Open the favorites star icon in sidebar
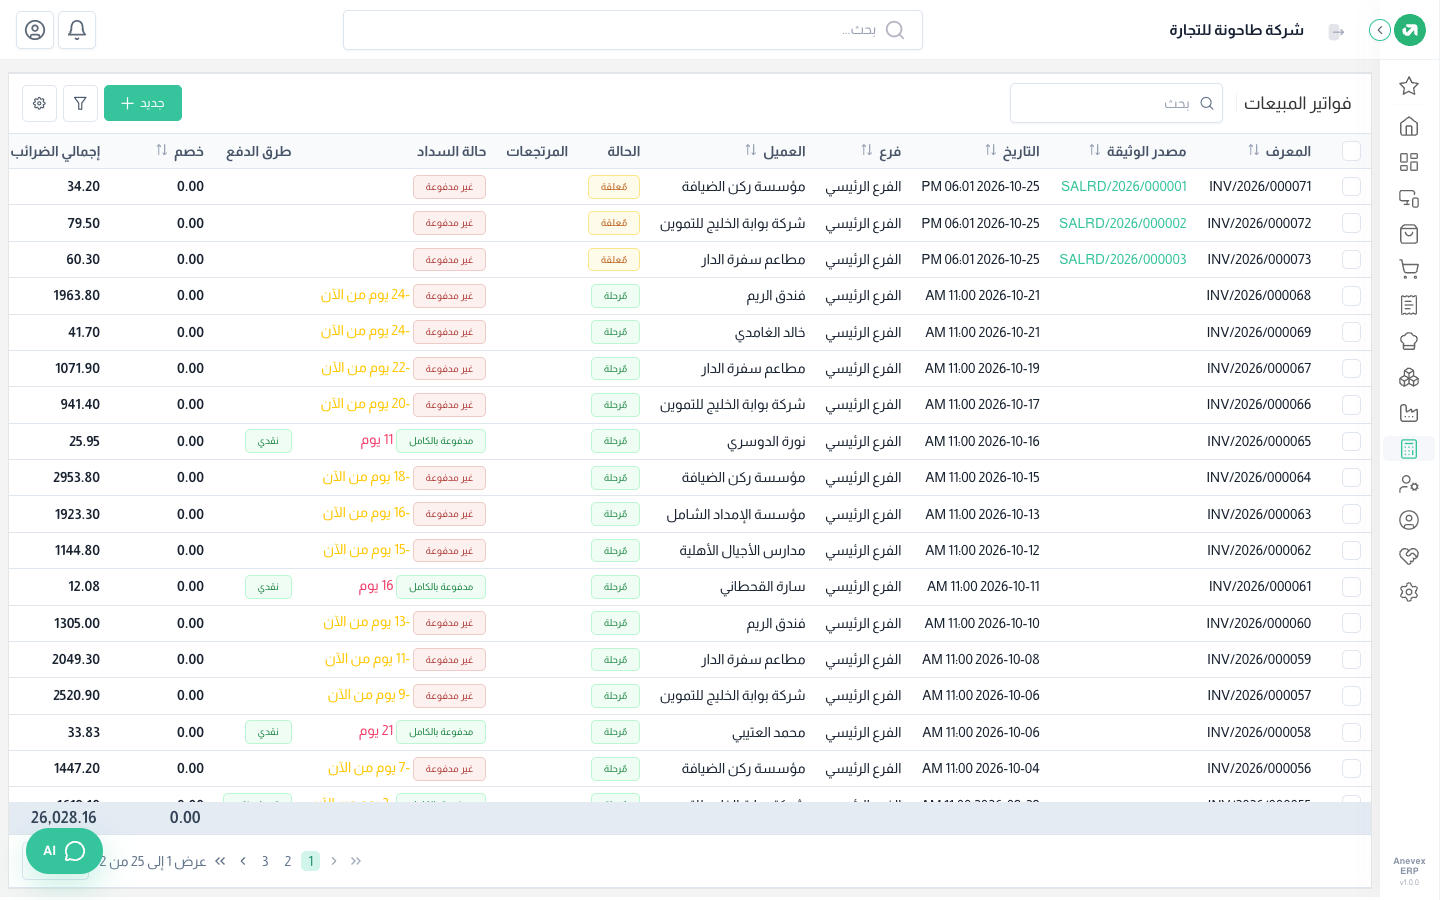The height and width of the screenshot is (900, 1440). pyautogui.click(x=1409, y=86)
